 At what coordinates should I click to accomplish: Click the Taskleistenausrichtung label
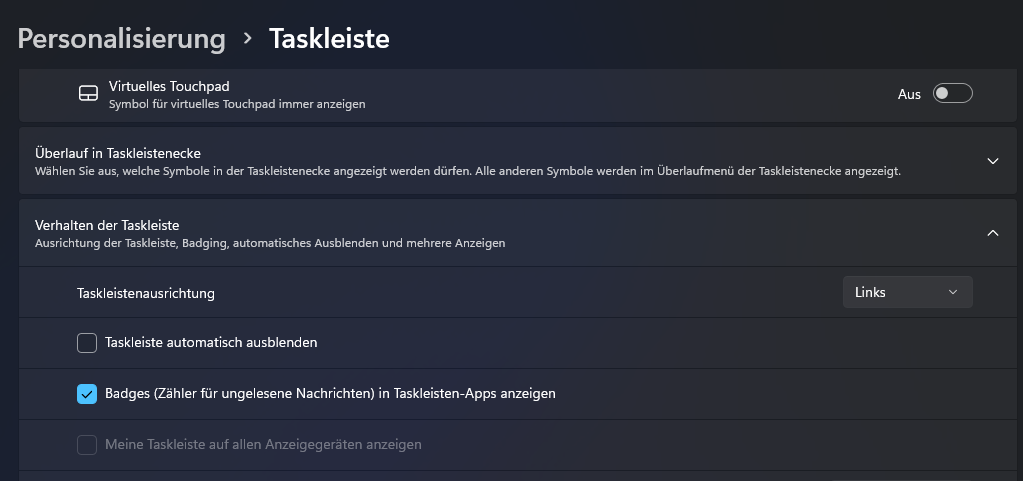click(x=145, y=293)
